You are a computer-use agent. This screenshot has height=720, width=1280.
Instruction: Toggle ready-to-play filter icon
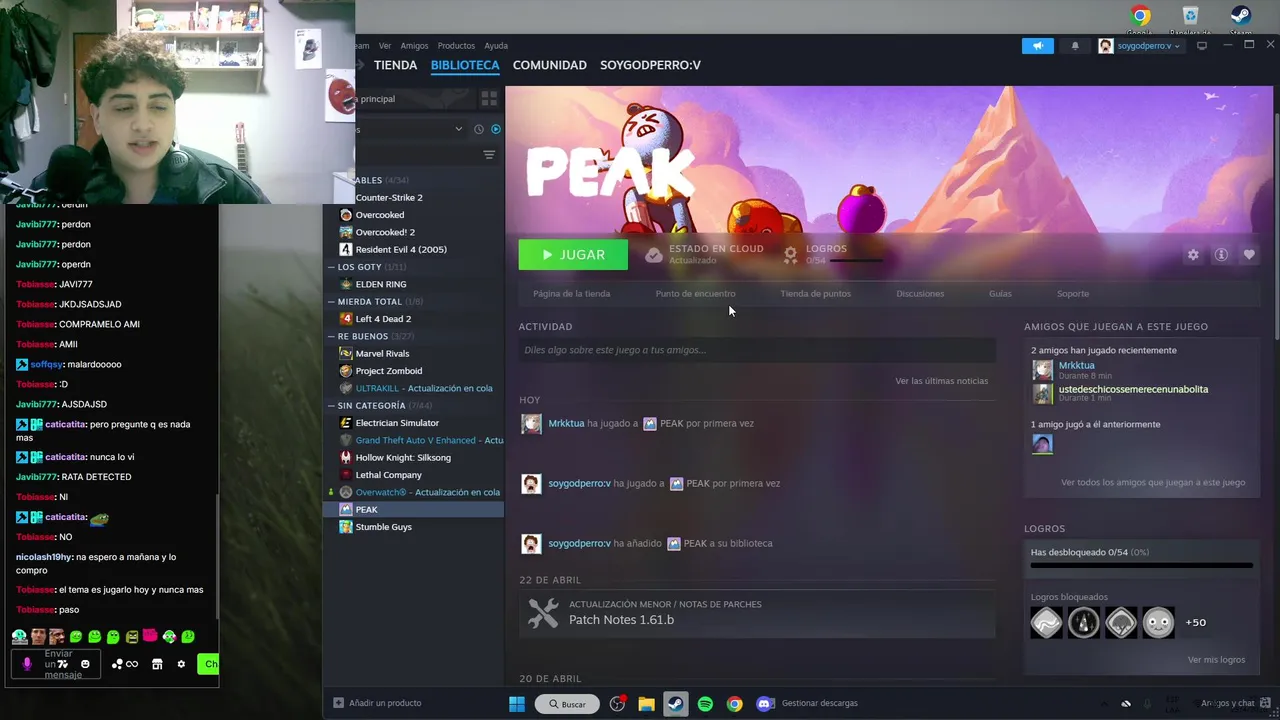pos(496,129)
